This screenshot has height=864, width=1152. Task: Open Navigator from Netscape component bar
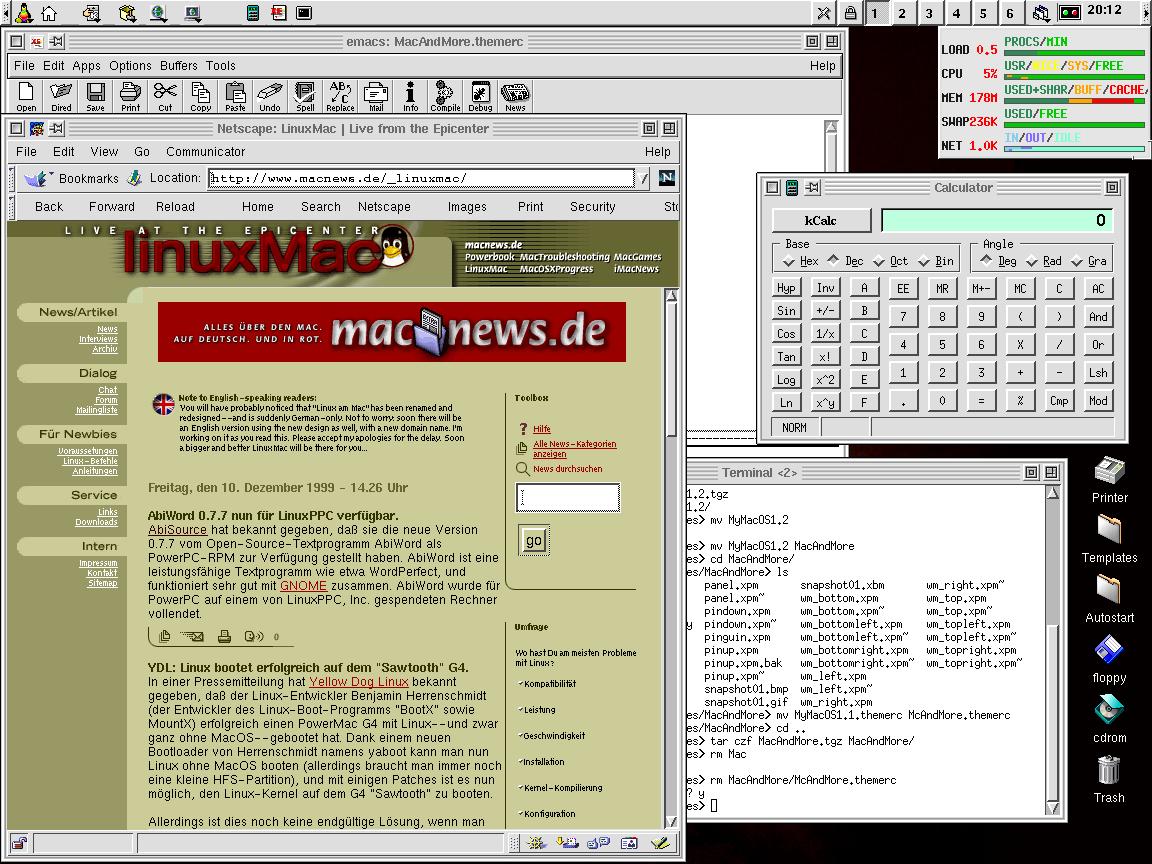click(536, 843)
